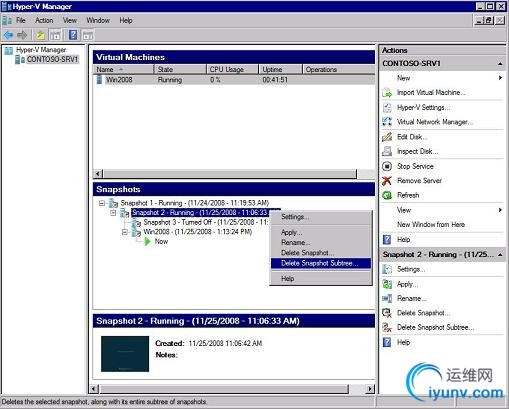Expand the New submenu arrow
This screenshot has height=409, width=509.
point(500,78)
